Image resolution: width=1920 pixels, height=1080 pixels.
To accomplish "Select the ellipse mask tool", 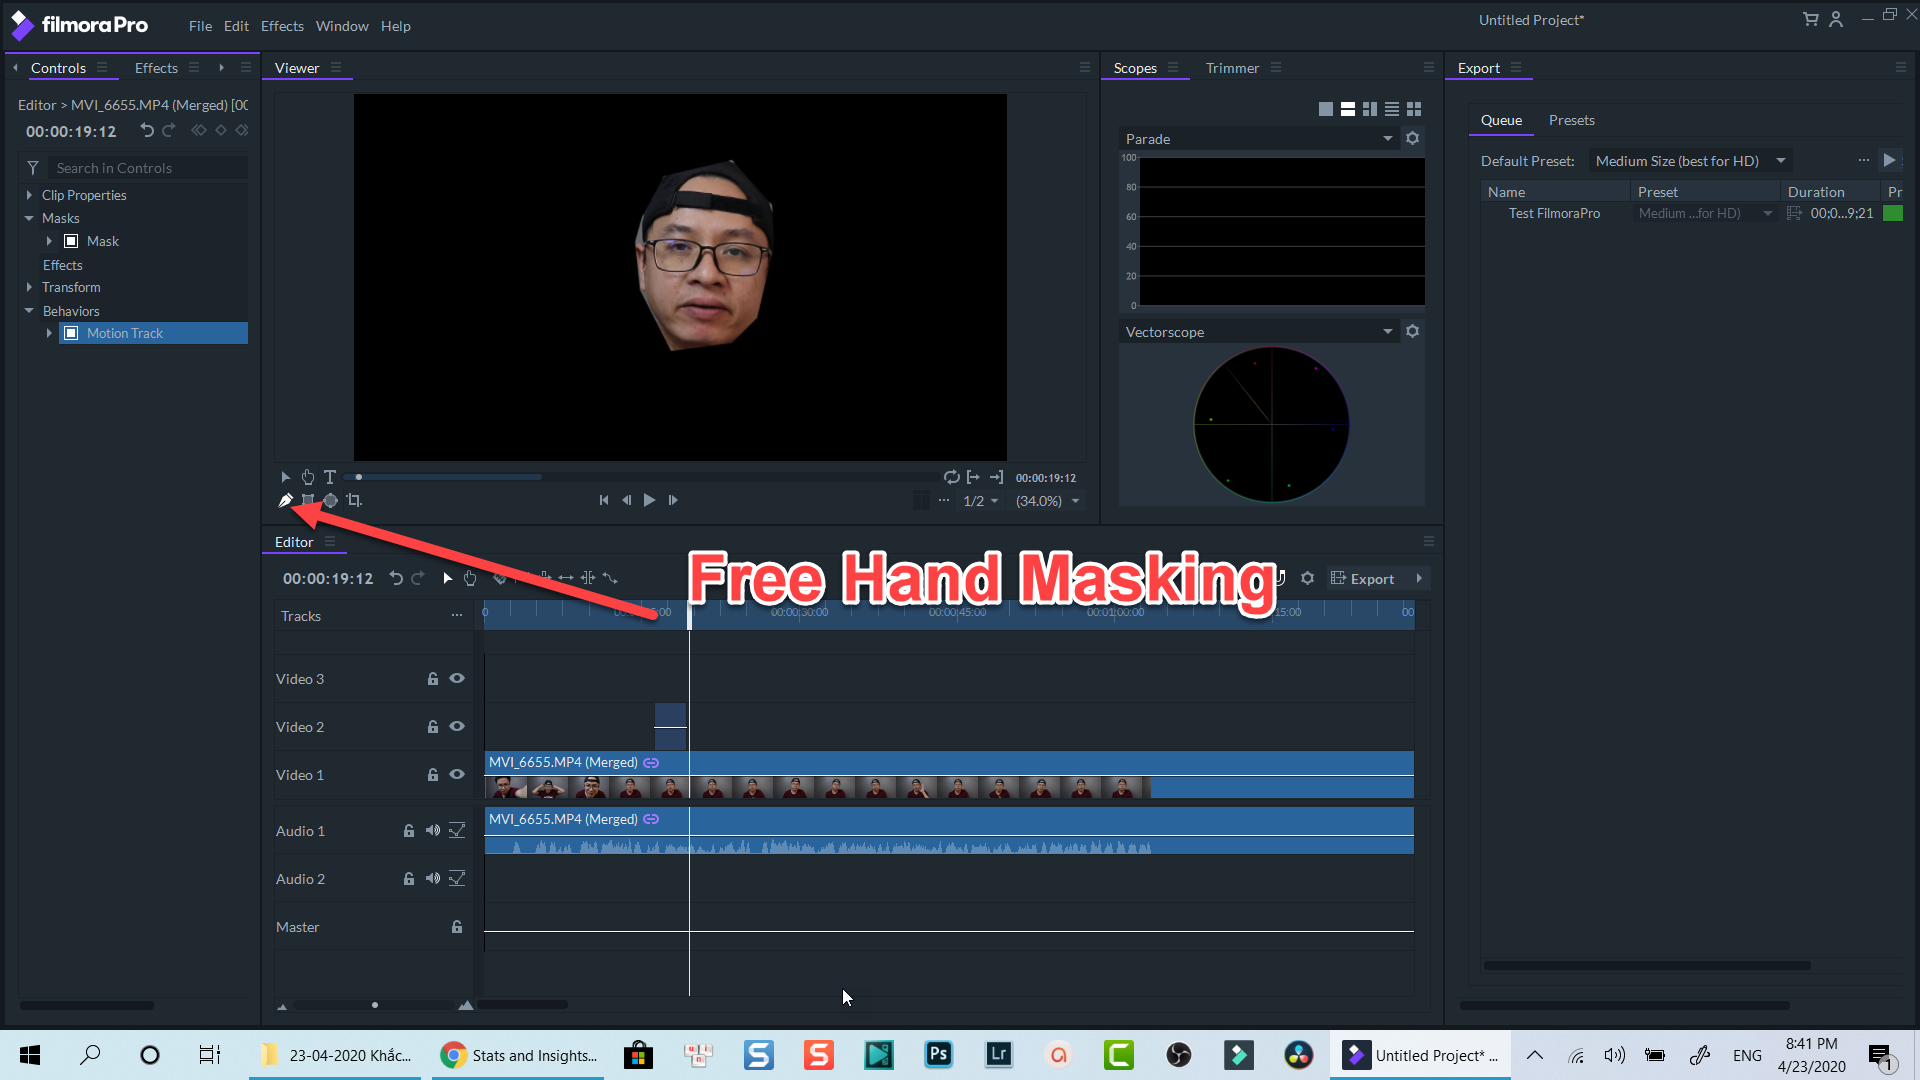I will (x=330, y=500).
